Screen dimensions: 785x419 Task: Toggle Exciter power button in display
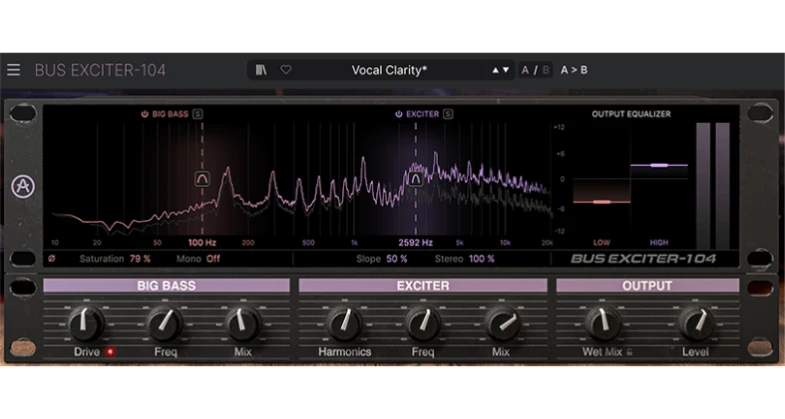click(x=399, y=114)
